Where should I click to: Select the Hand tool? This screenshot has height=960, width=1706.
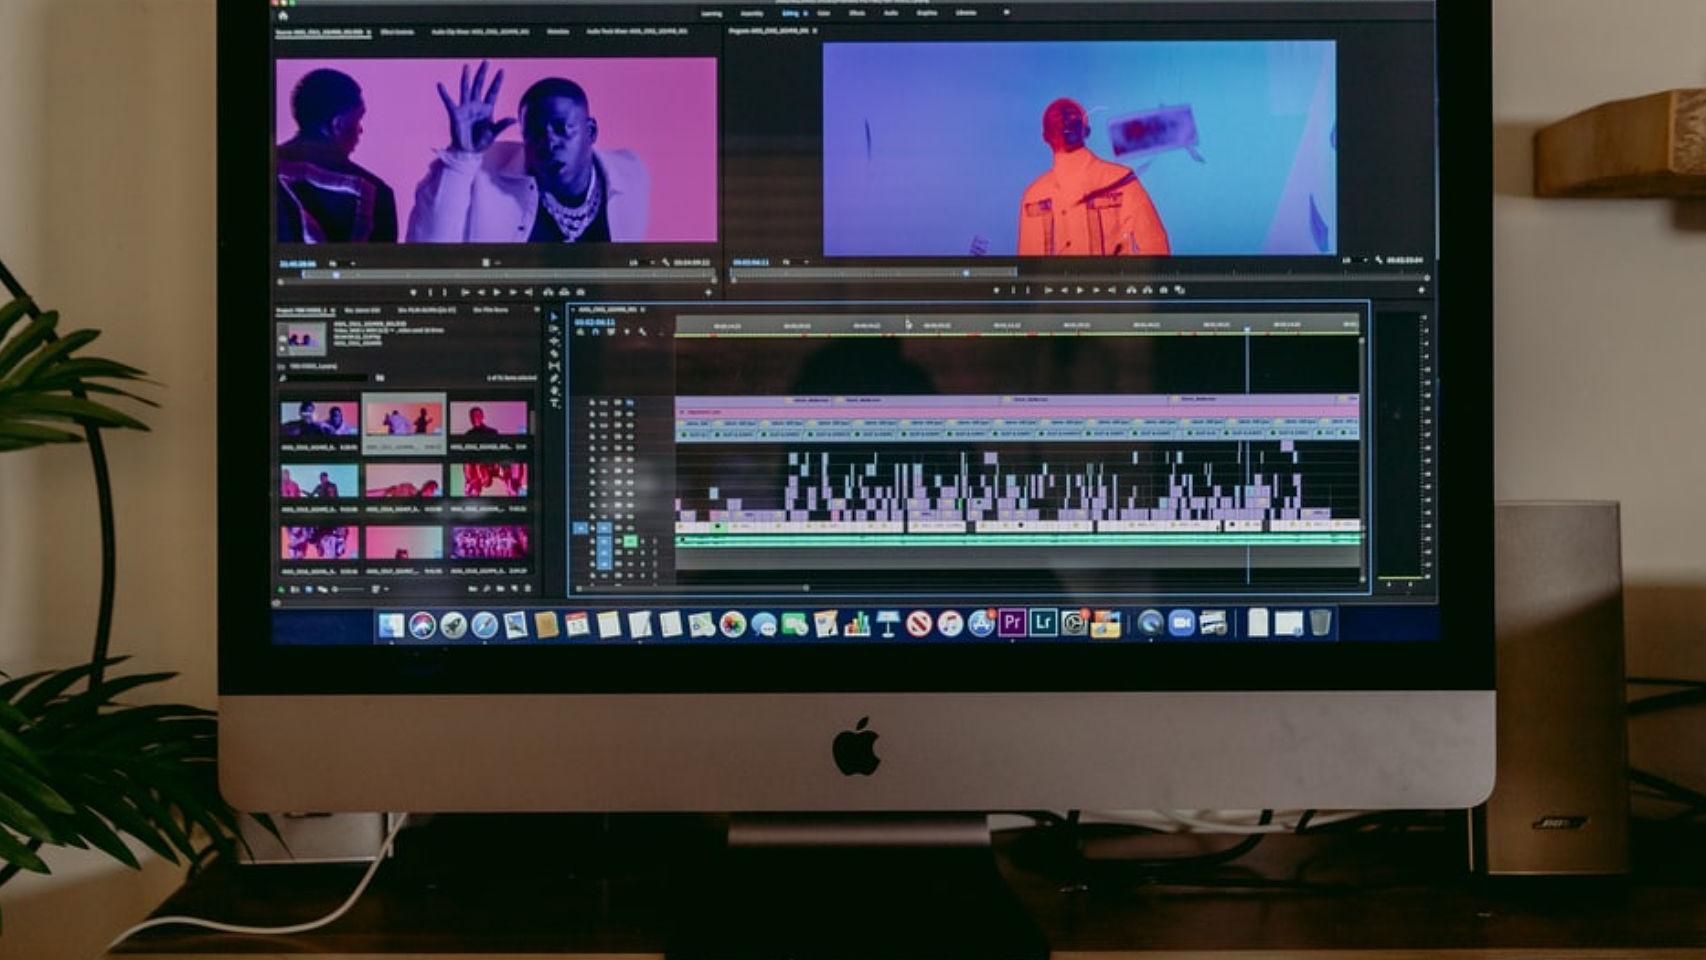pos(554,390)
